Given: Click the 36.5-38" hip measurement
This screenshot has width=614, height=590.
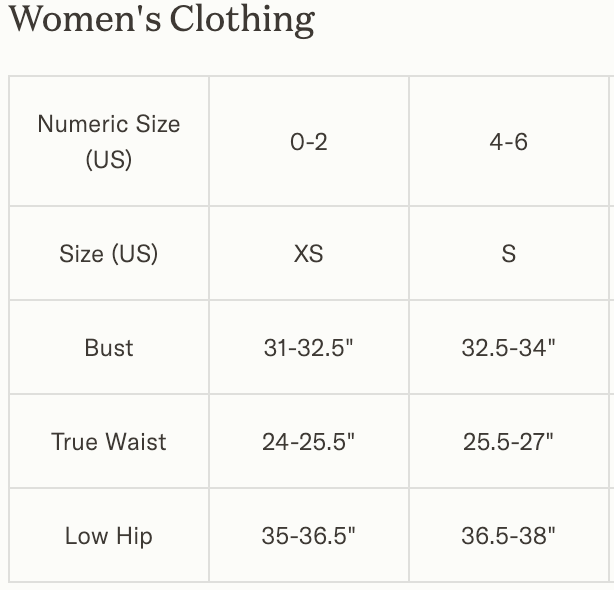Looking at the screenshot, I should 508,536.
